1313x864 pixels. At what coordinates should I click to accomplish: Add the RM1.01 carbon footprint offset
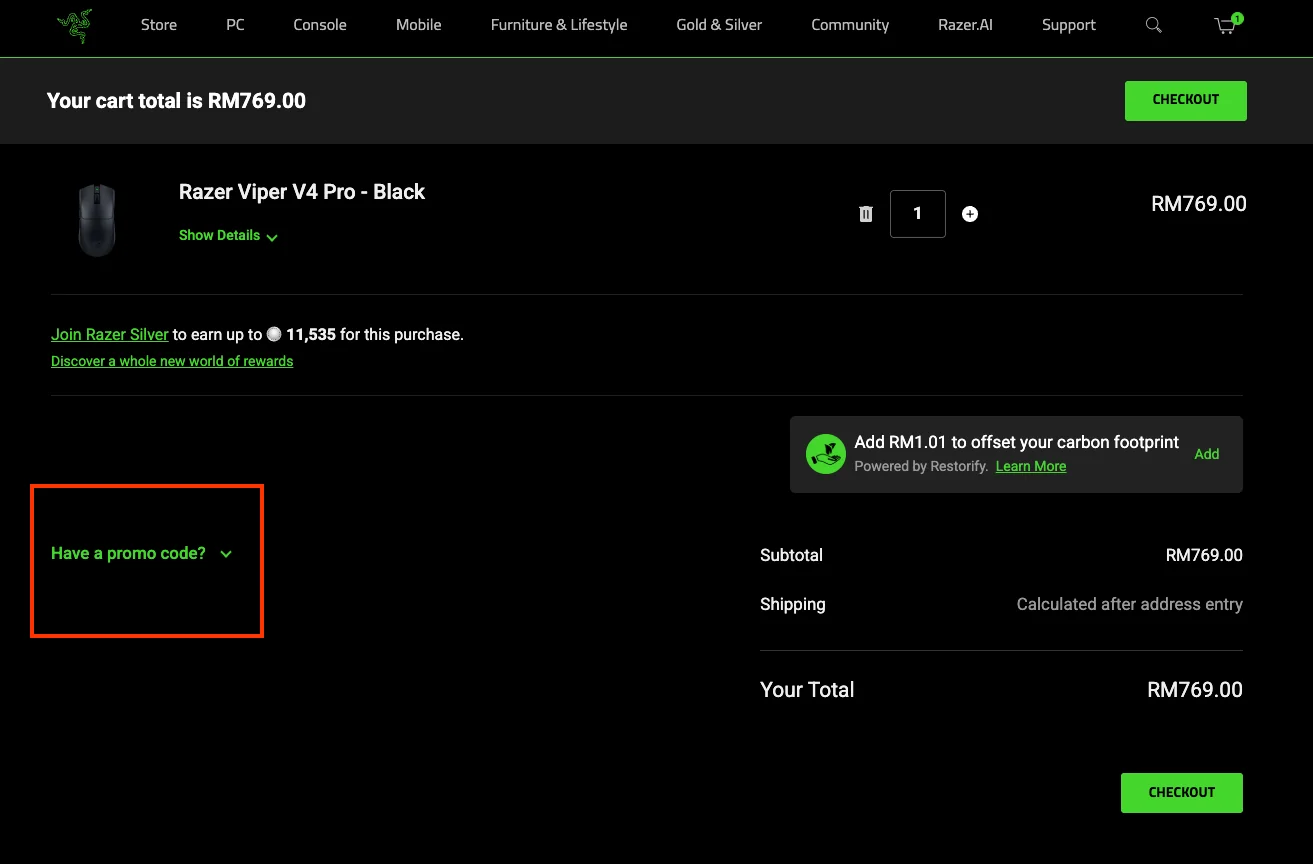1206,454
